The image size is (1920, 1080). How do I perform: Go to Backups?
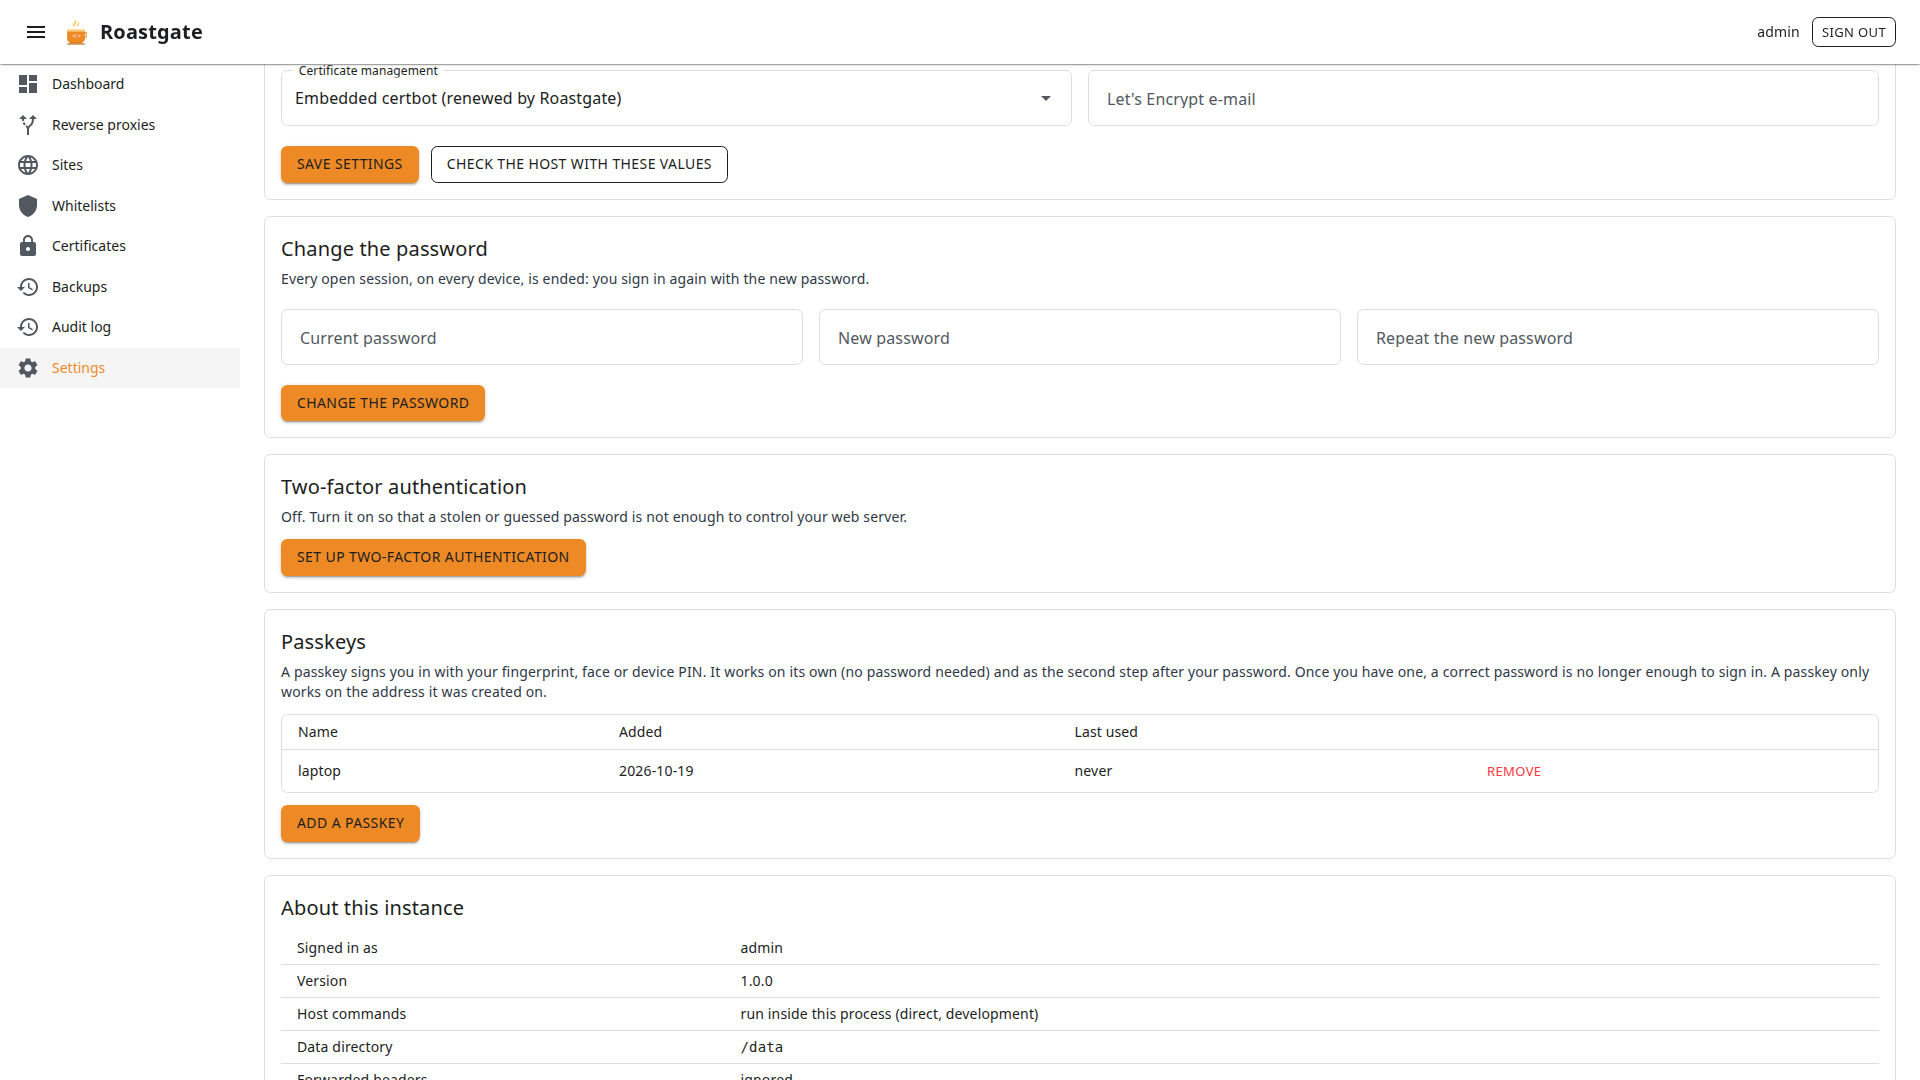click(x=120, y=287)
